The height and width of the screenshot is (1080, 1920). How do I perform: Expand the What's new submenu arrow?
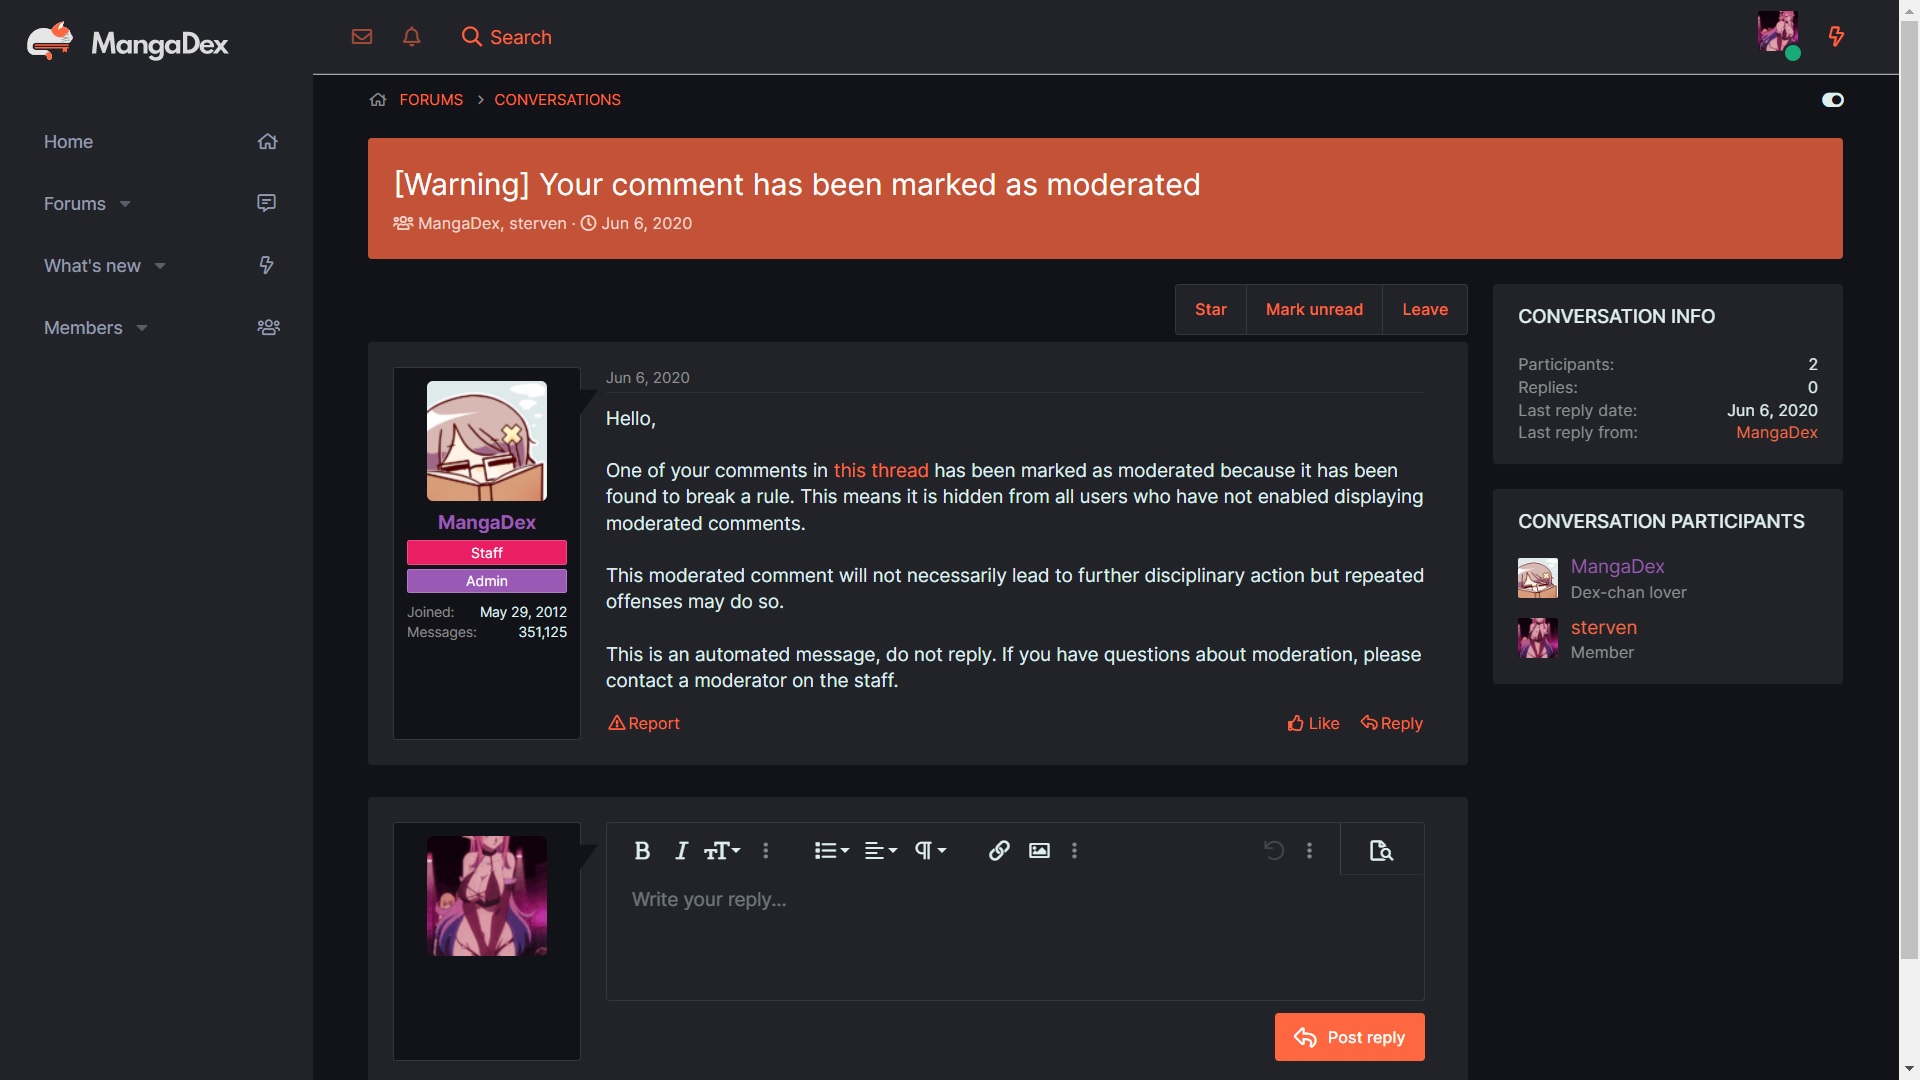[160, 266]
